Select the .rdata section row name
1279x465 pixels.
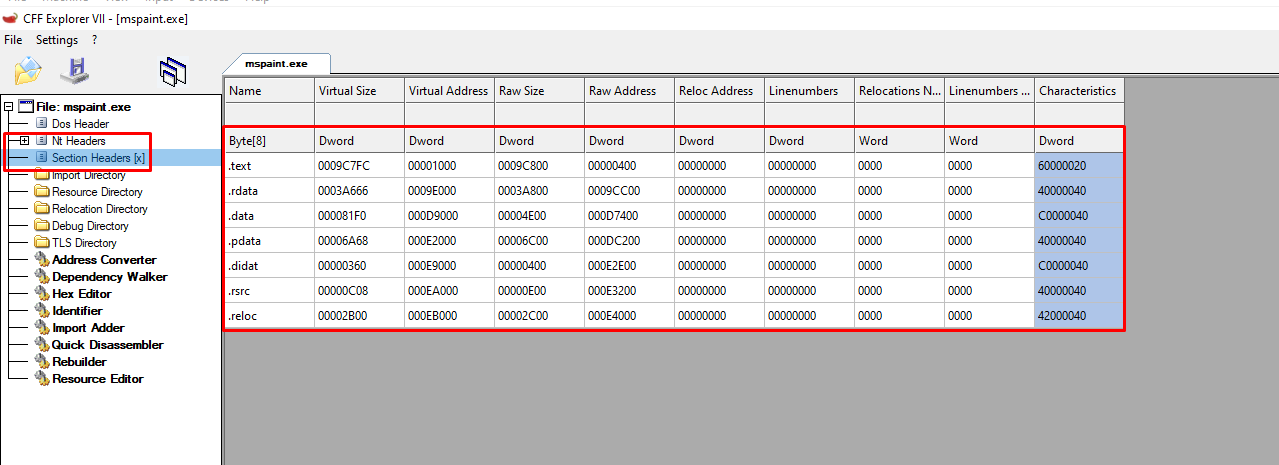[269, 190]
